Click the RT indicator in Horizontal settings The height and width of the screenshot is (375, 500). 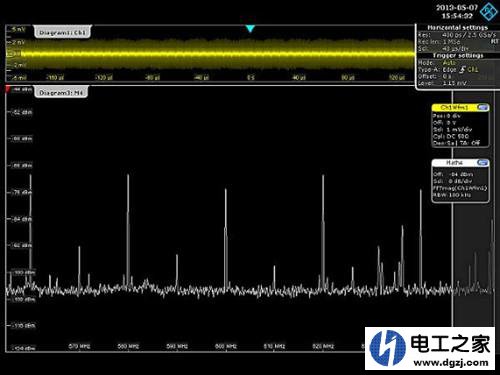click(494, 41)
